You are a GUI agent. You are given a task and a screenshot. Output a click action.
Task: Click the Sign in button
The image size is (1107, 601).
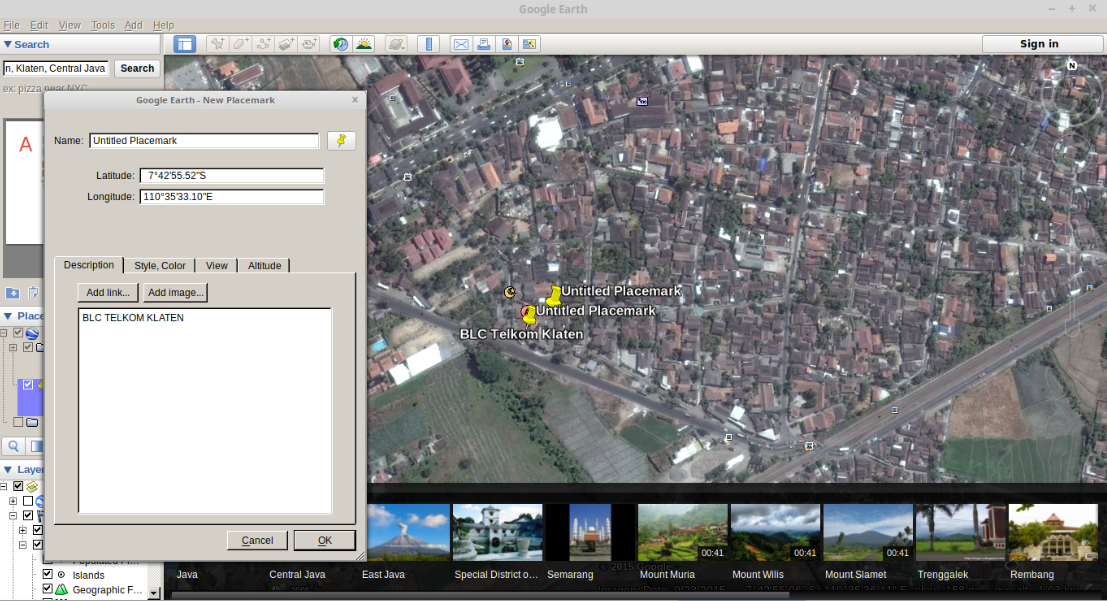[x=1039, y=44]
